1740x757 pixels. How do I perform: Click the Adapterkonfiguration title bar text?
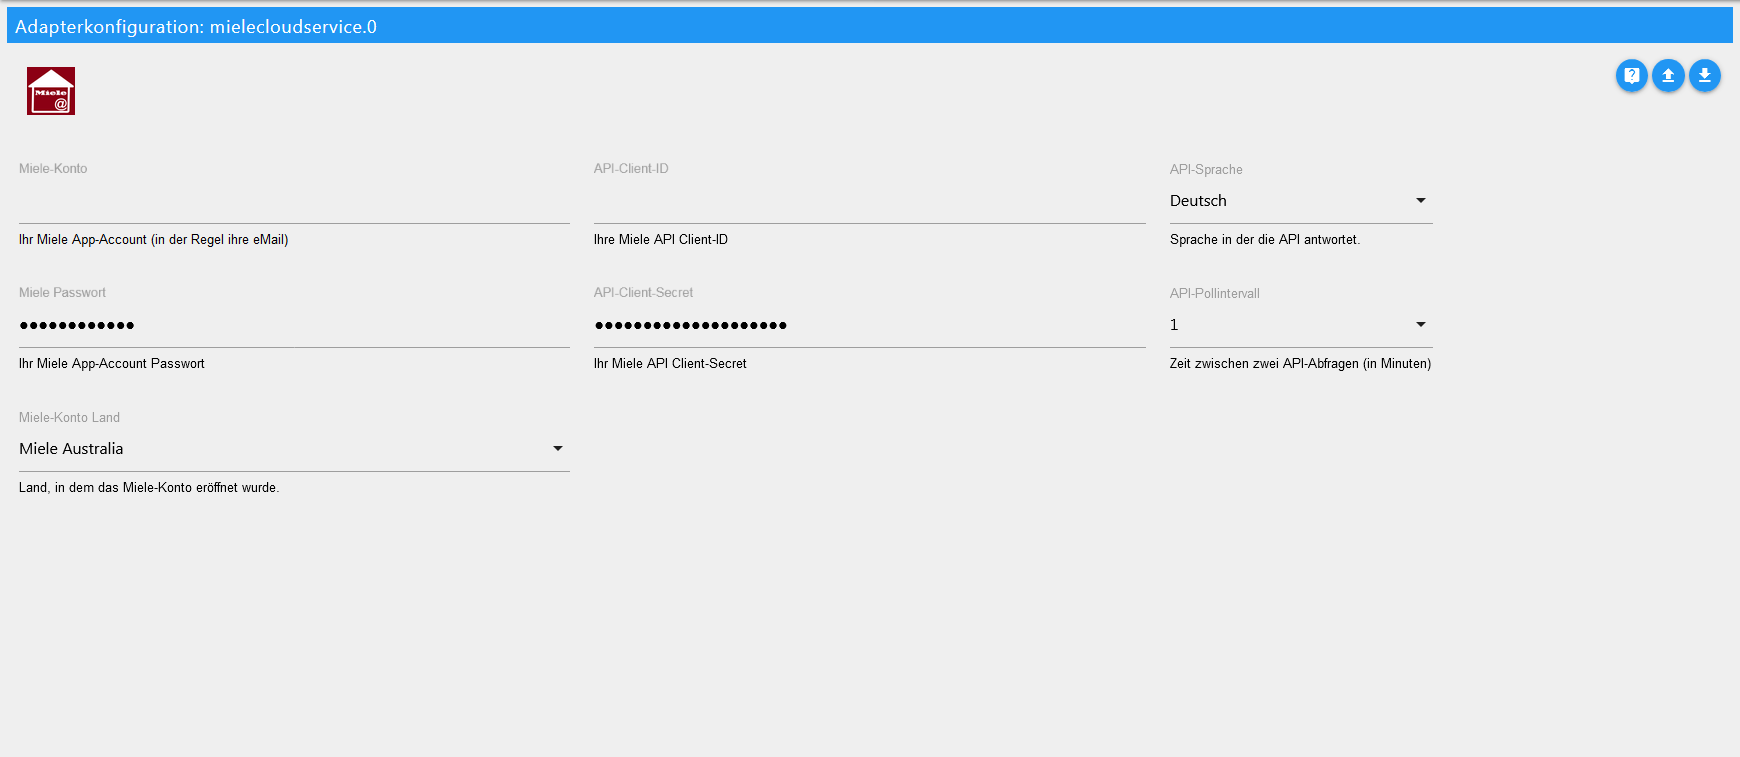coord(196,27)
